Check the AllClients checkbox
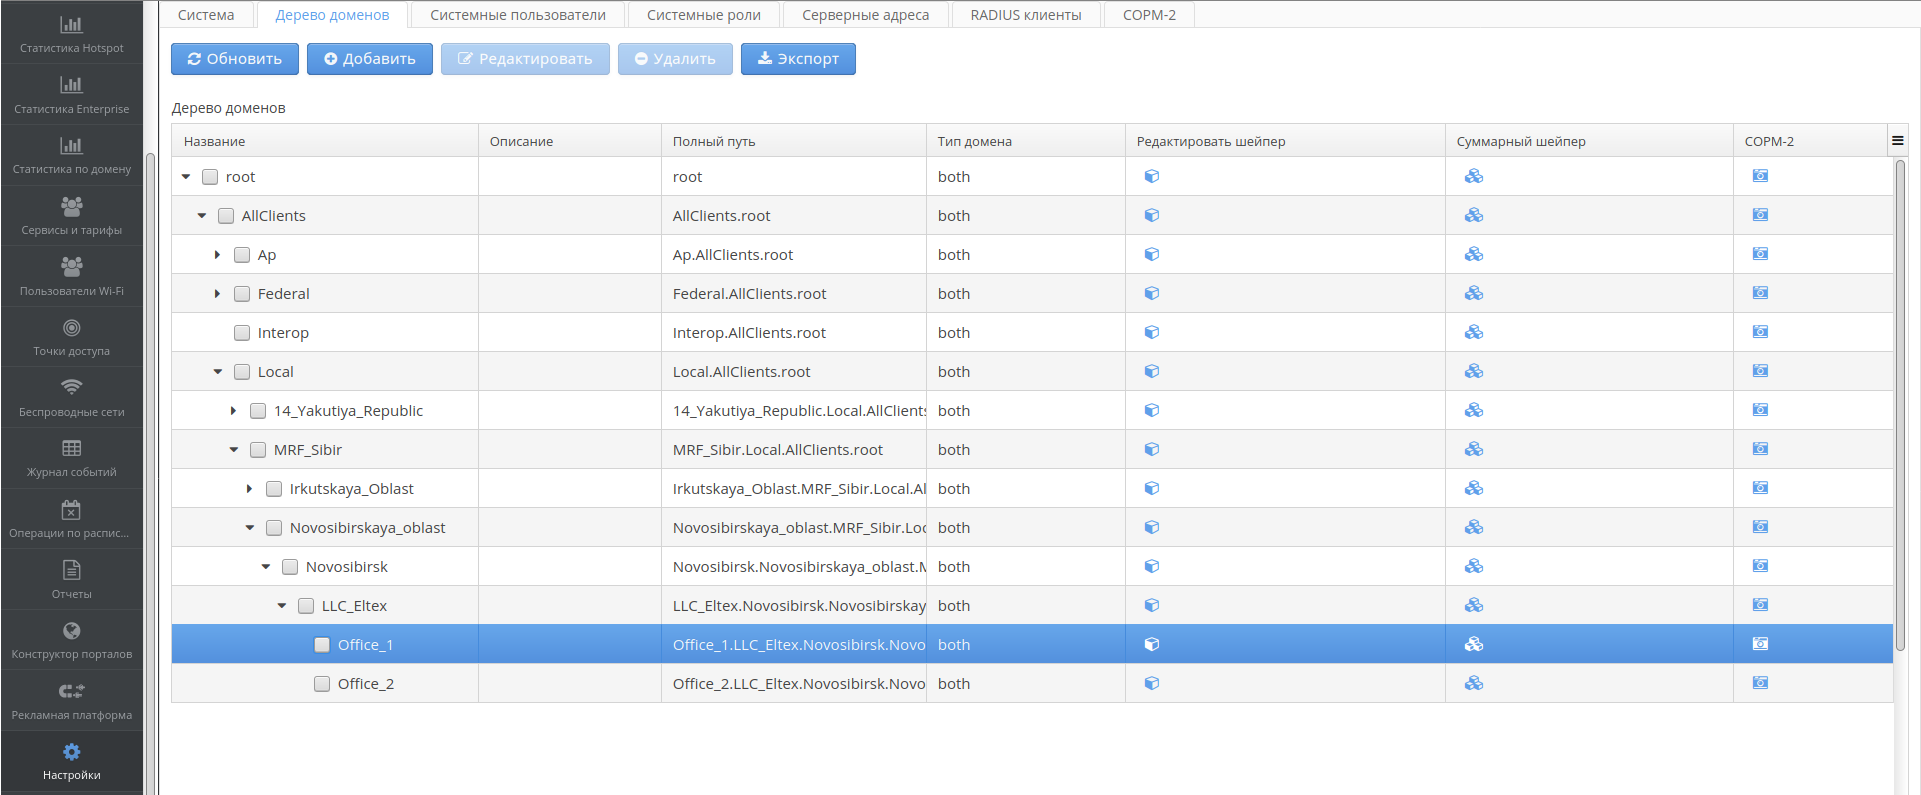The width and height of the screenshot is (1921, 795). (x=226, y=216)
